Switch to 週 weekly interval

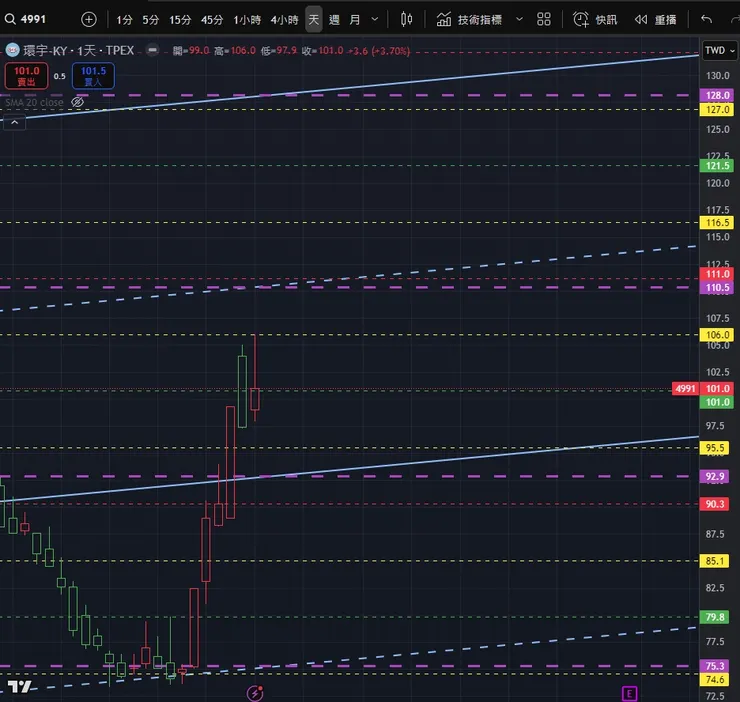[334, 20]
